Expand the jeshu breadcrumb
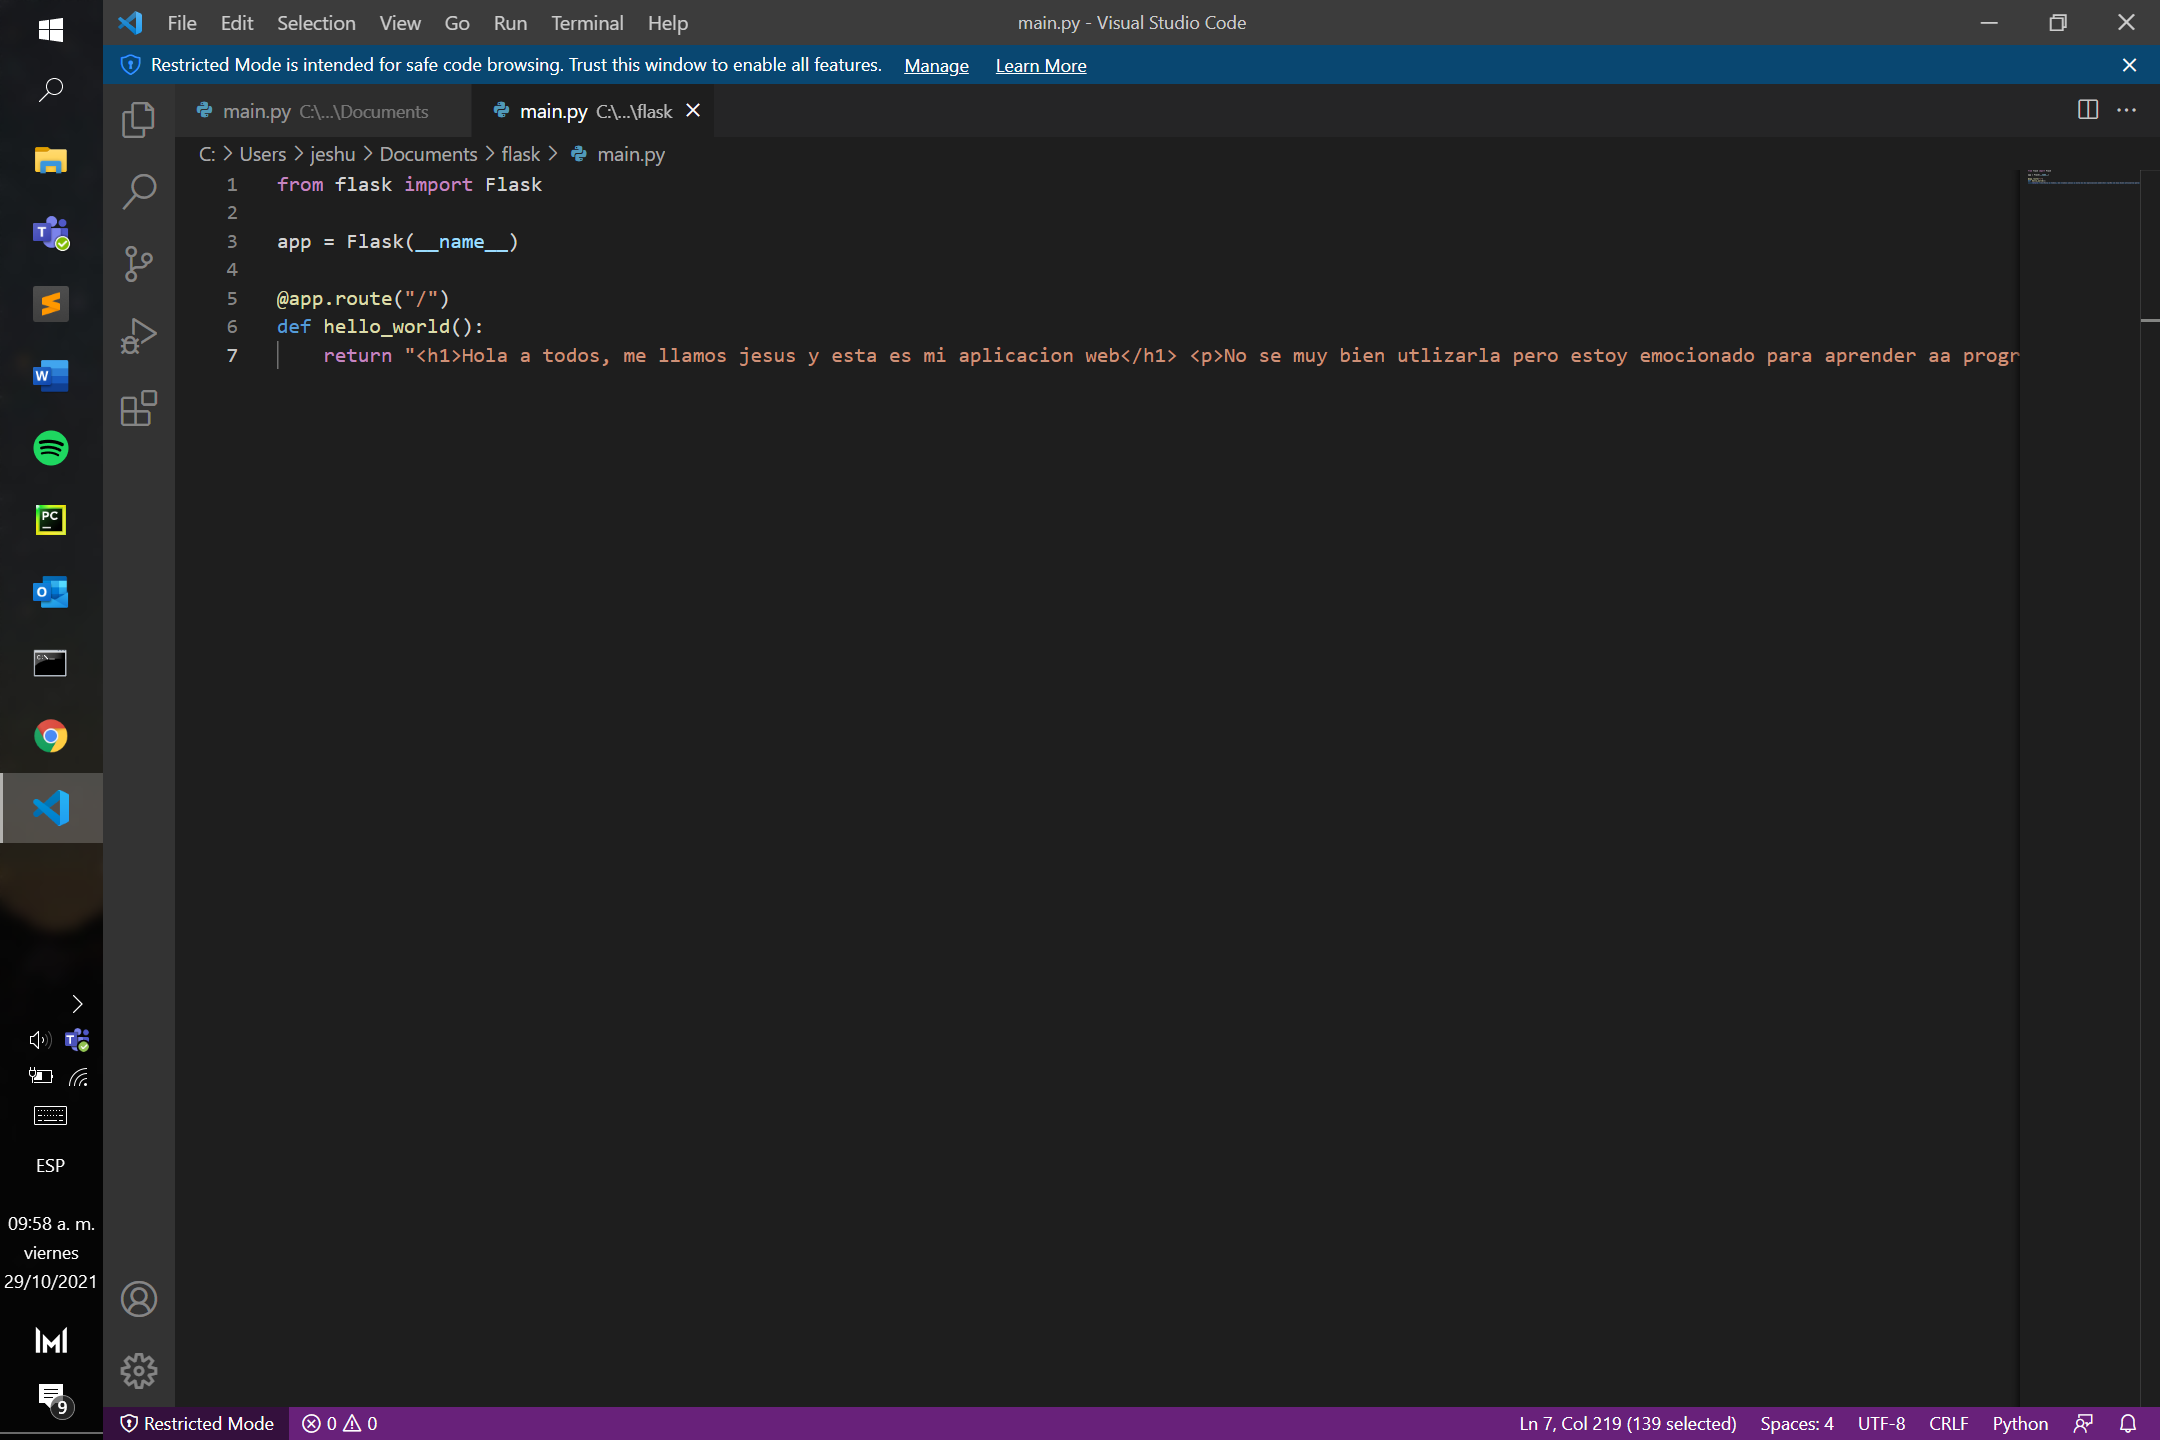This screenshot has height=1440, width=2160. point(333,154)
